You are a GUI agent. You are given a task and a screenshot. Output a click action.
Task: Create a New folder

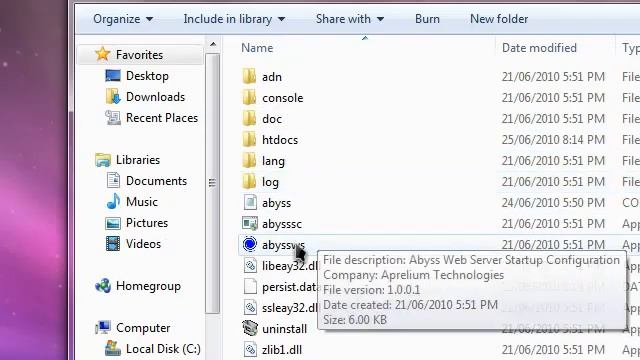click(x=499, y=19)
